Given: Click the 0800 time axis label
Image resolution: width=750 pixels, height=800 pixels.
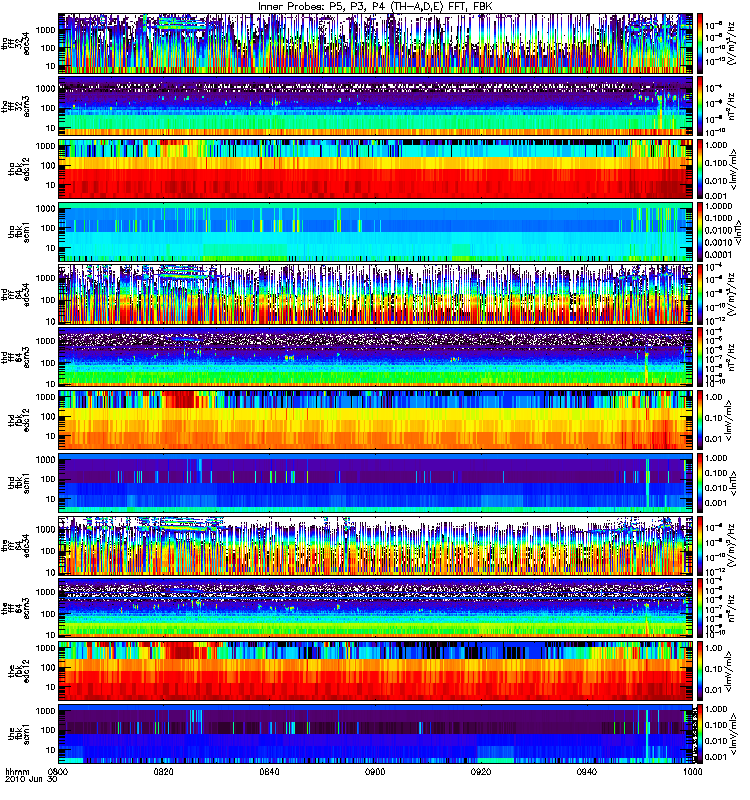Looking at the screenshot, I should (x=57, y=771).
